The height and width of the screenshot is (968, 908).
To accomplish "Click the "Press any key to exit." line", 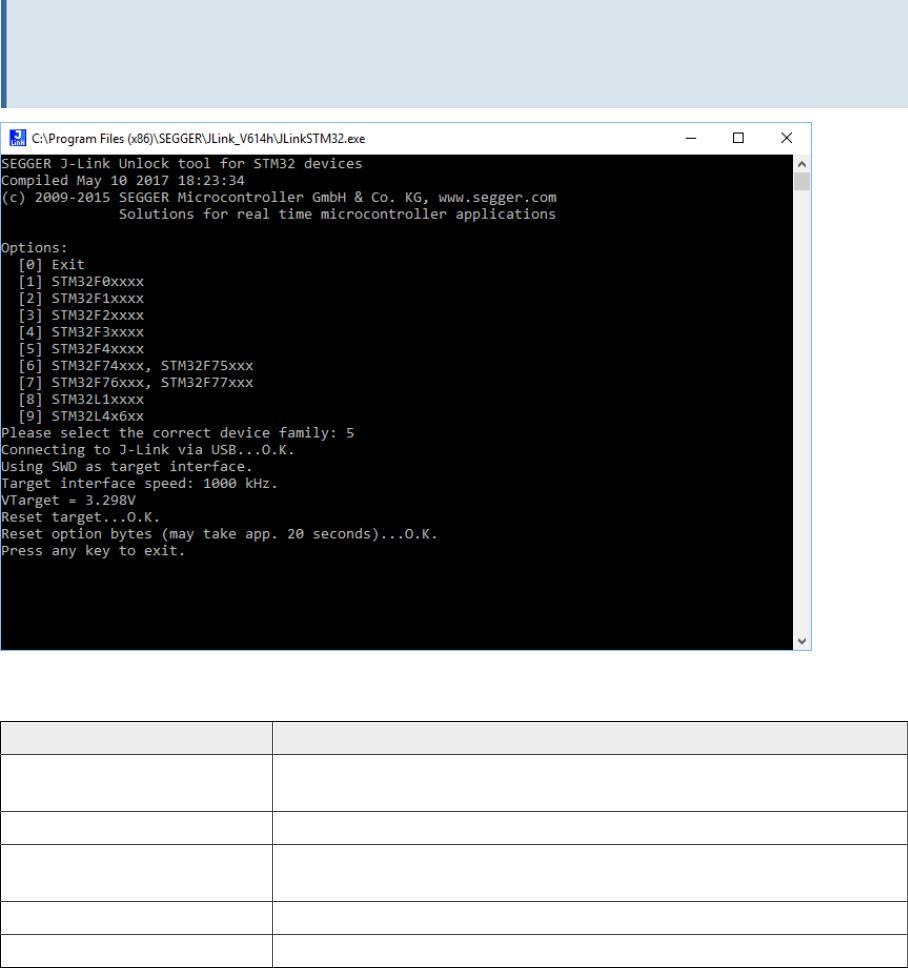I will pos(93,551).
